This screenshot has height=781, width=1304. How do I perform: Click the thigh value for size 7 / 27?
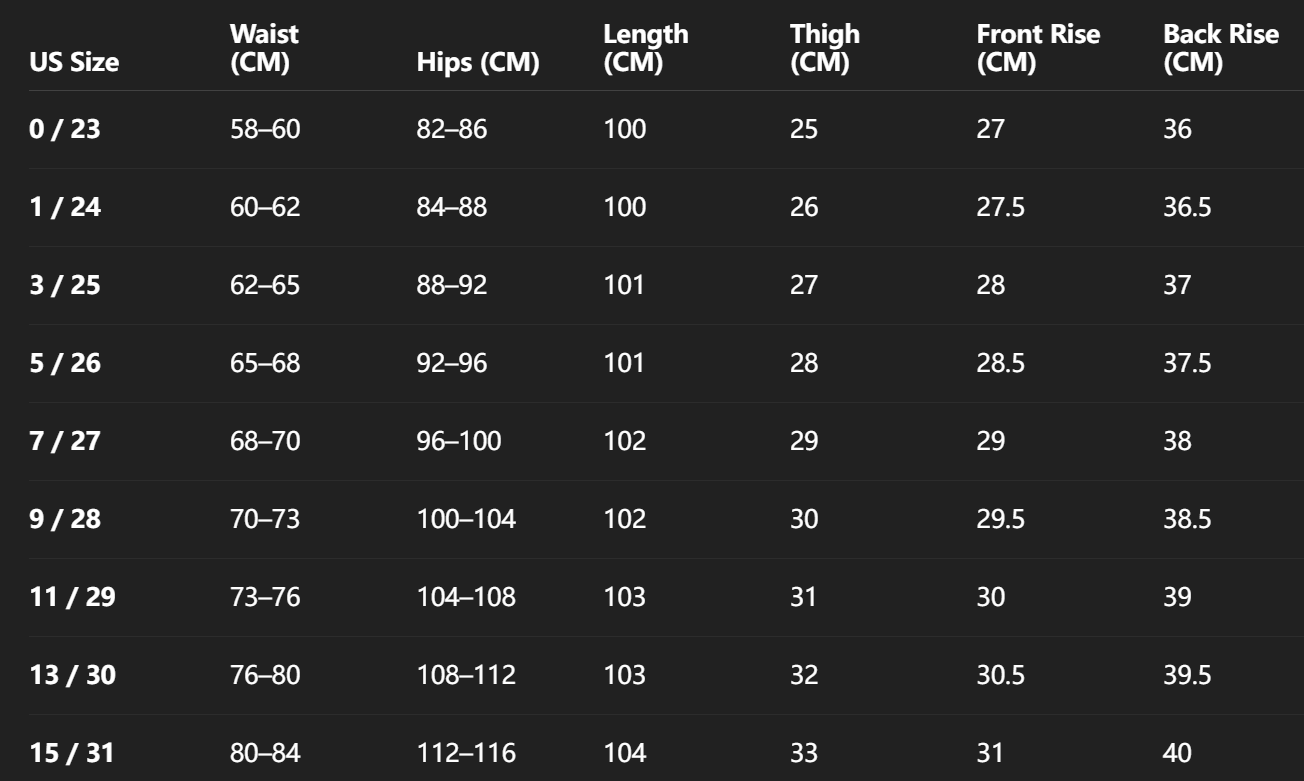804,441
